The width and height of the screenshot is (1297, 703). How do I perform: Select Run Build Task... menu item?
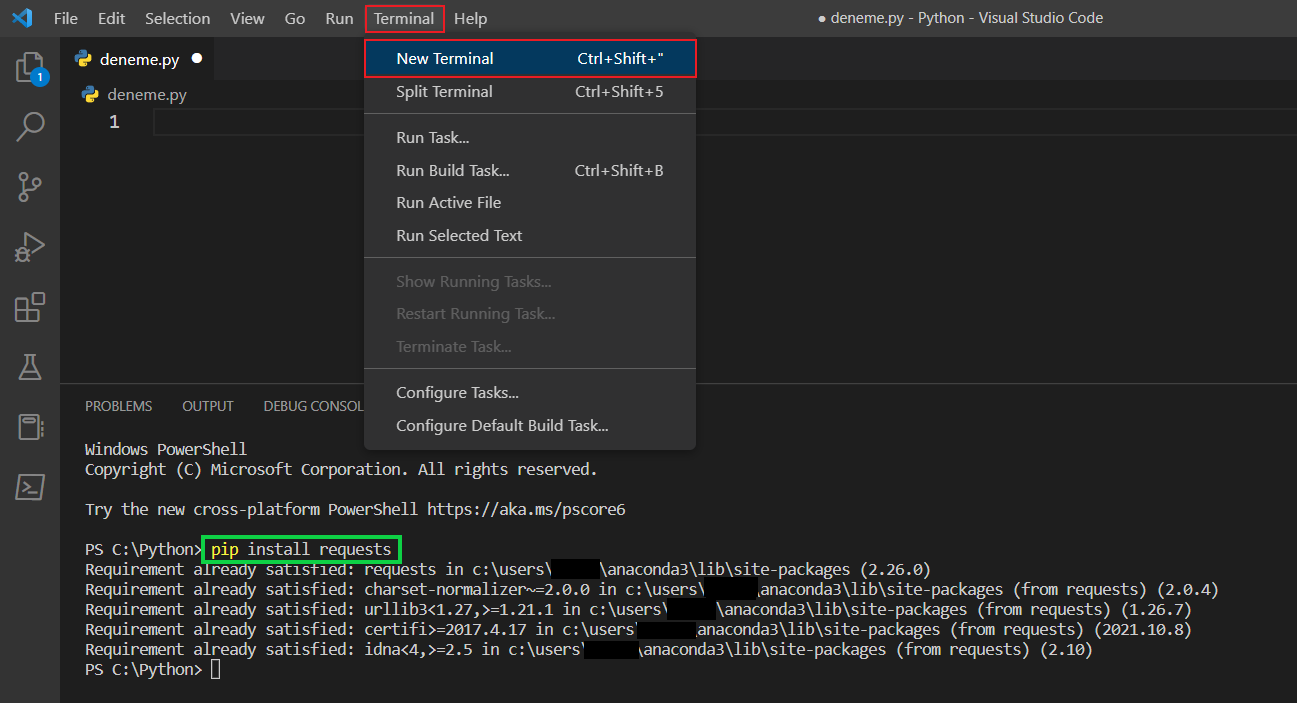[x=452, y=171]
